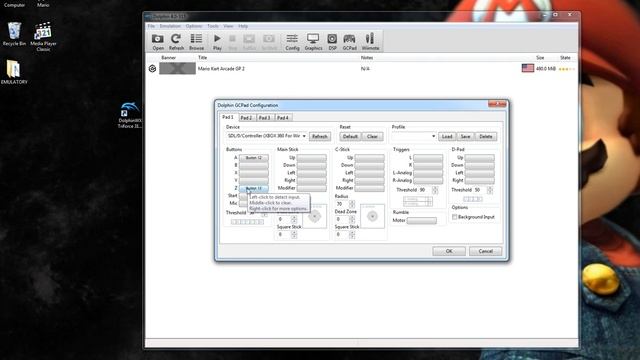This screenshot has width=640, height=360.
Task: Click the Open toolbar icon in Dolphin
Action: tap(158, 42)
